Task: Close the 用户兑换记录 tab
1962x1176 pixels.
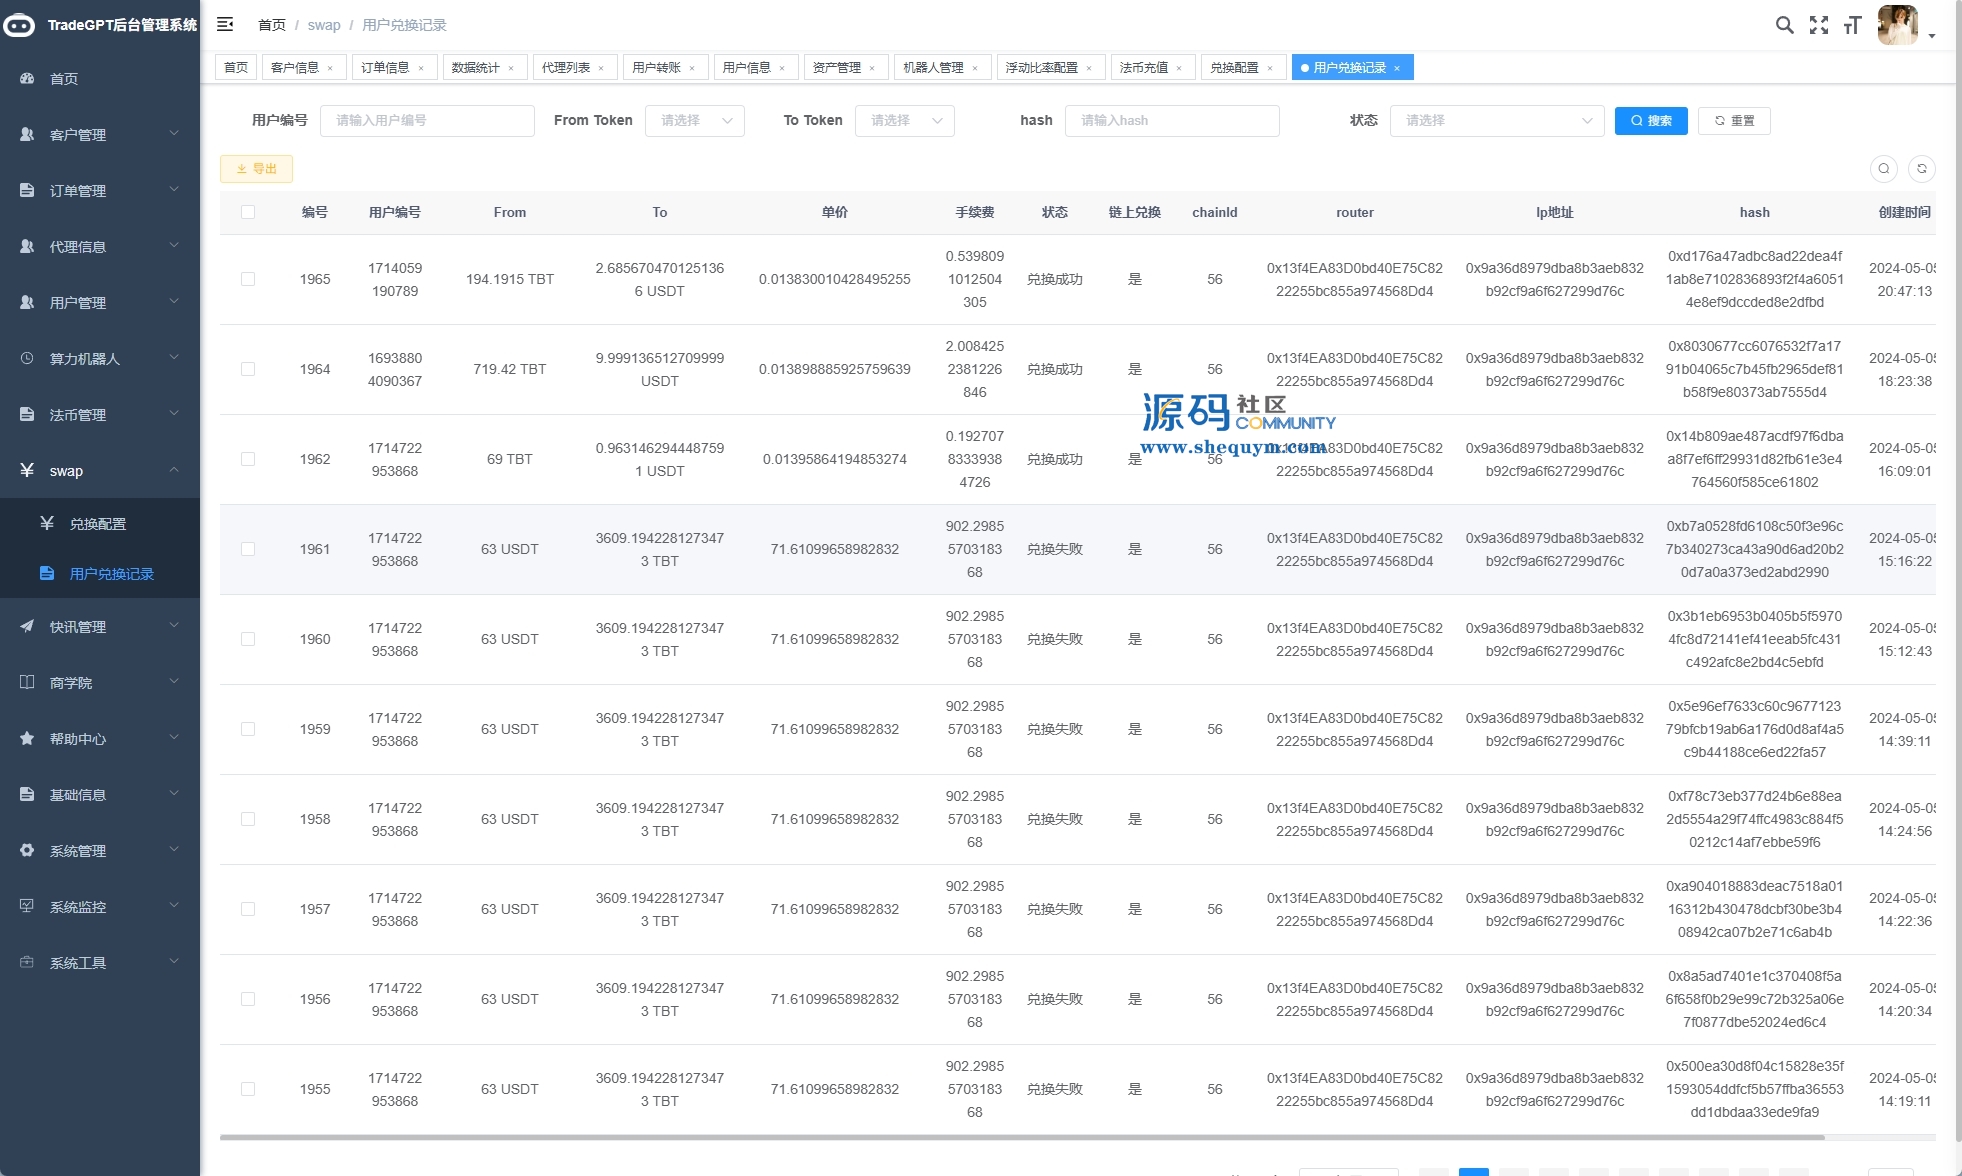Action: [1397, 68]
